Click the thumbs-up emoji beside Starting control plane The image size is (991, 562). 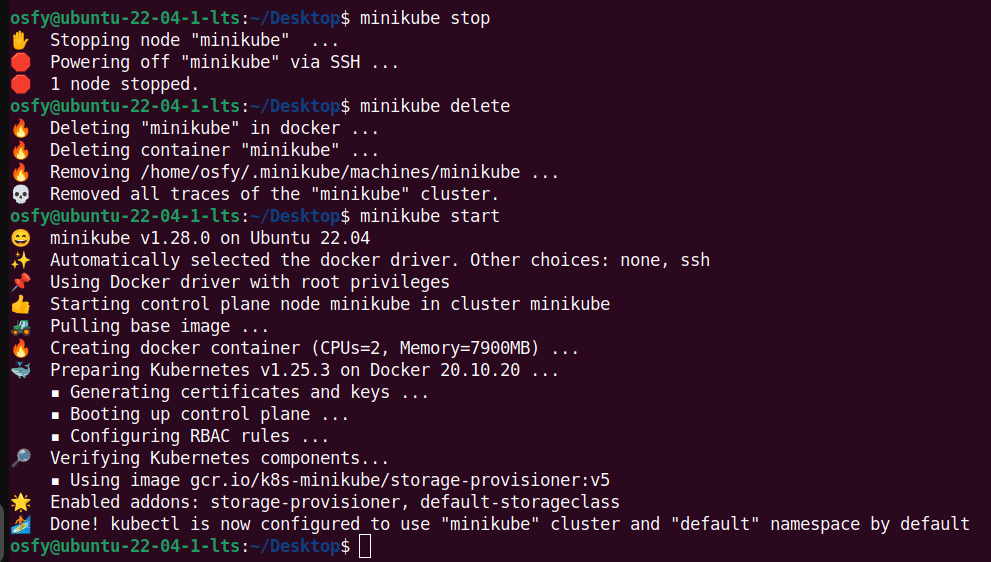tap(20, 304)
